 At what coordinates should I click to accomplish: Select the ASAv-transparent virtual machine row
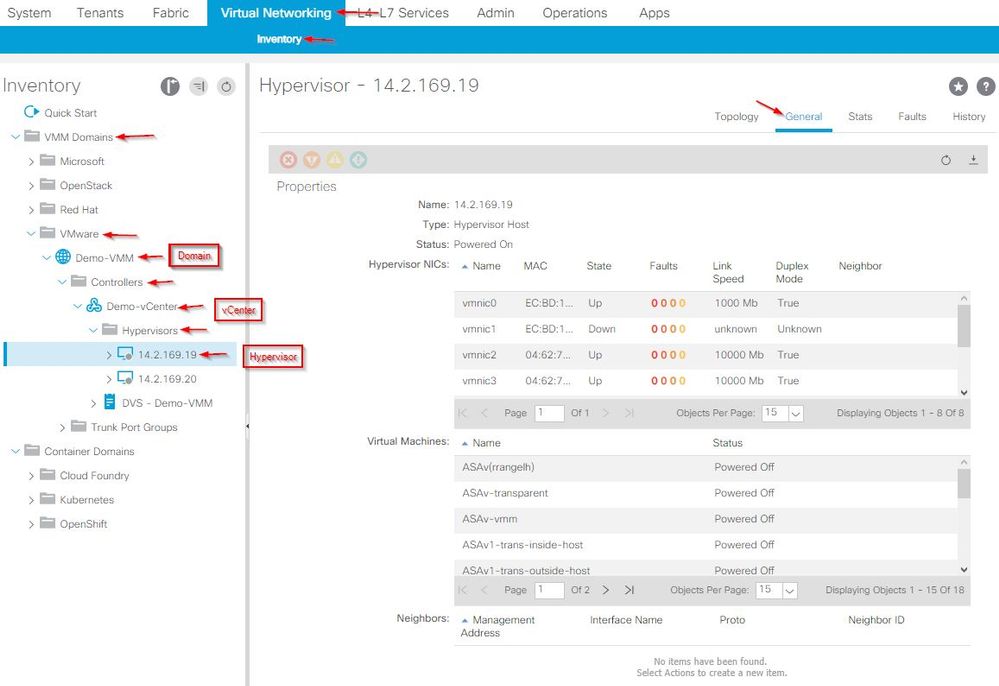706,493
